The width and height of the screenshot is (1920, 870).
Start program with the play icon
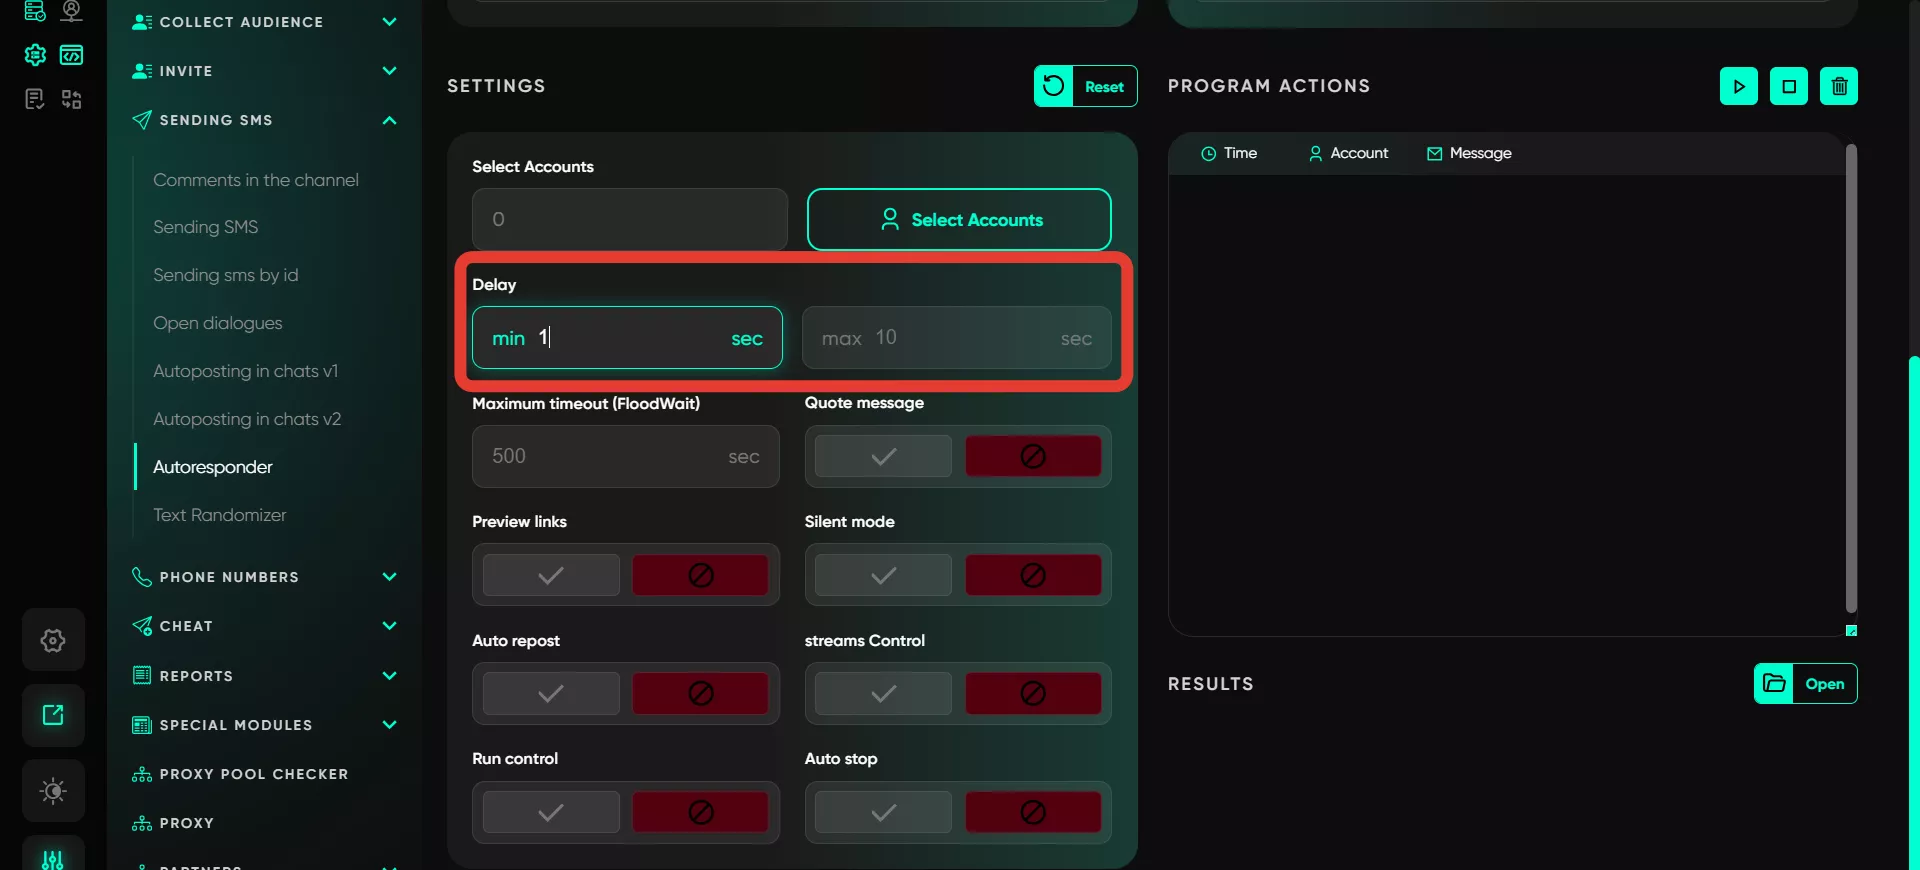pos(1739,86)
